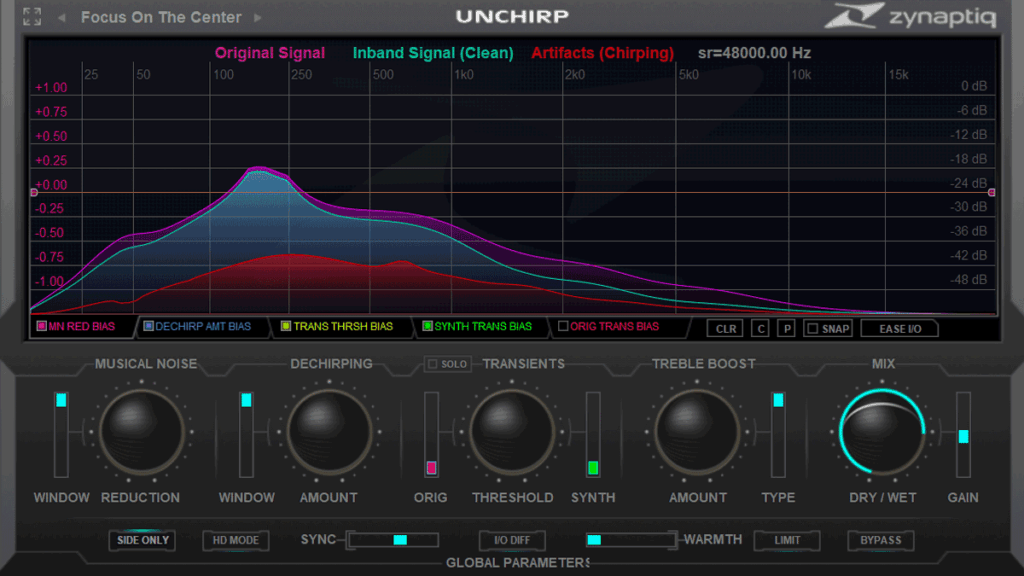Click the Original Signal legend label
Image resolution: width=1024 pixels, height=576 pixels.
click(270, 53)
